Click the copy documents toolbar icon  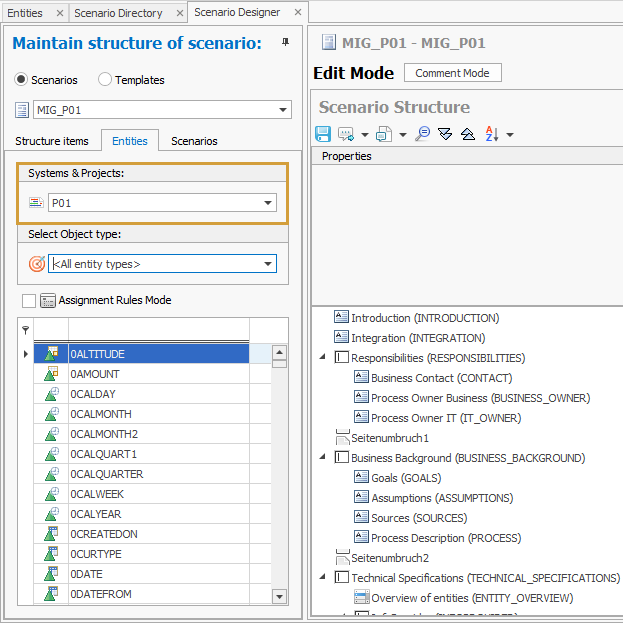[x=383, y=134]
